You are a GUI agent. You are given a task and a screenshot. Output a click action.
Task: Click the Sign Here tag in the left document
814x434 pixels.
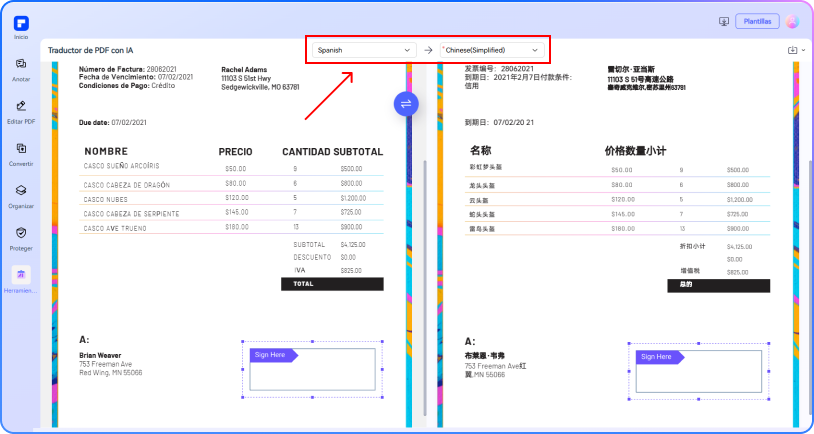pos(274,355)
